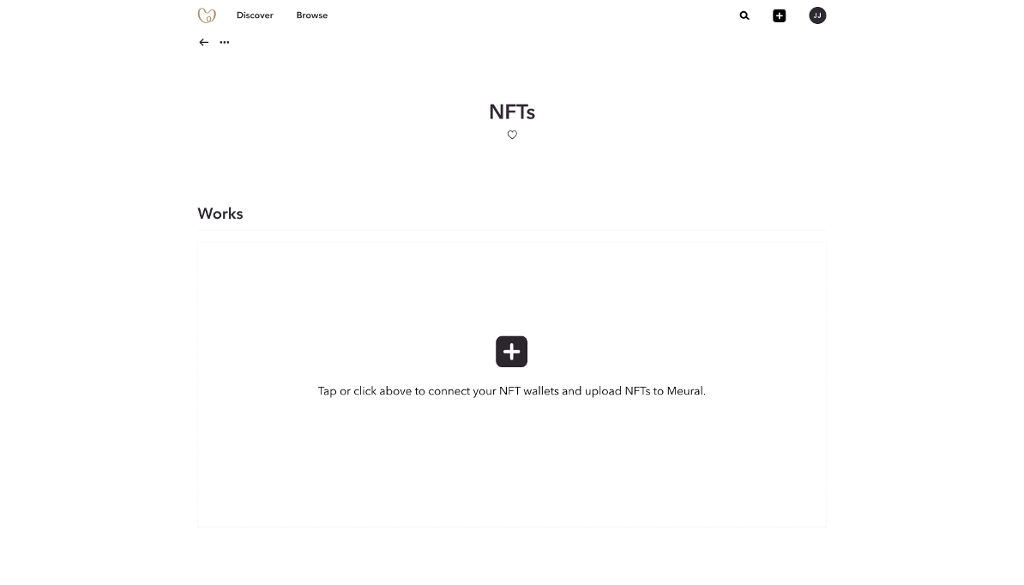Click the Meural logo icon
The height and width of the screenshot is (585, 1024).
click(207, 15)
